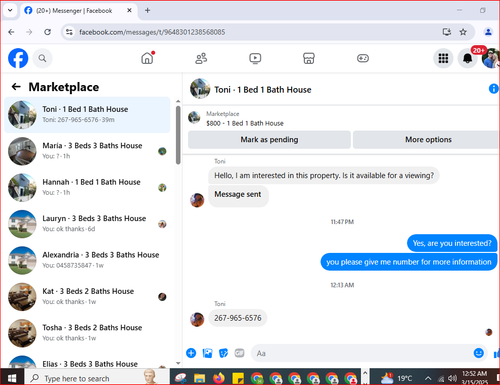Image resolution: width=500 pixels, height=385 pixels.
Task: Send a thumbs-up like
Action: [x=496, y=353]
